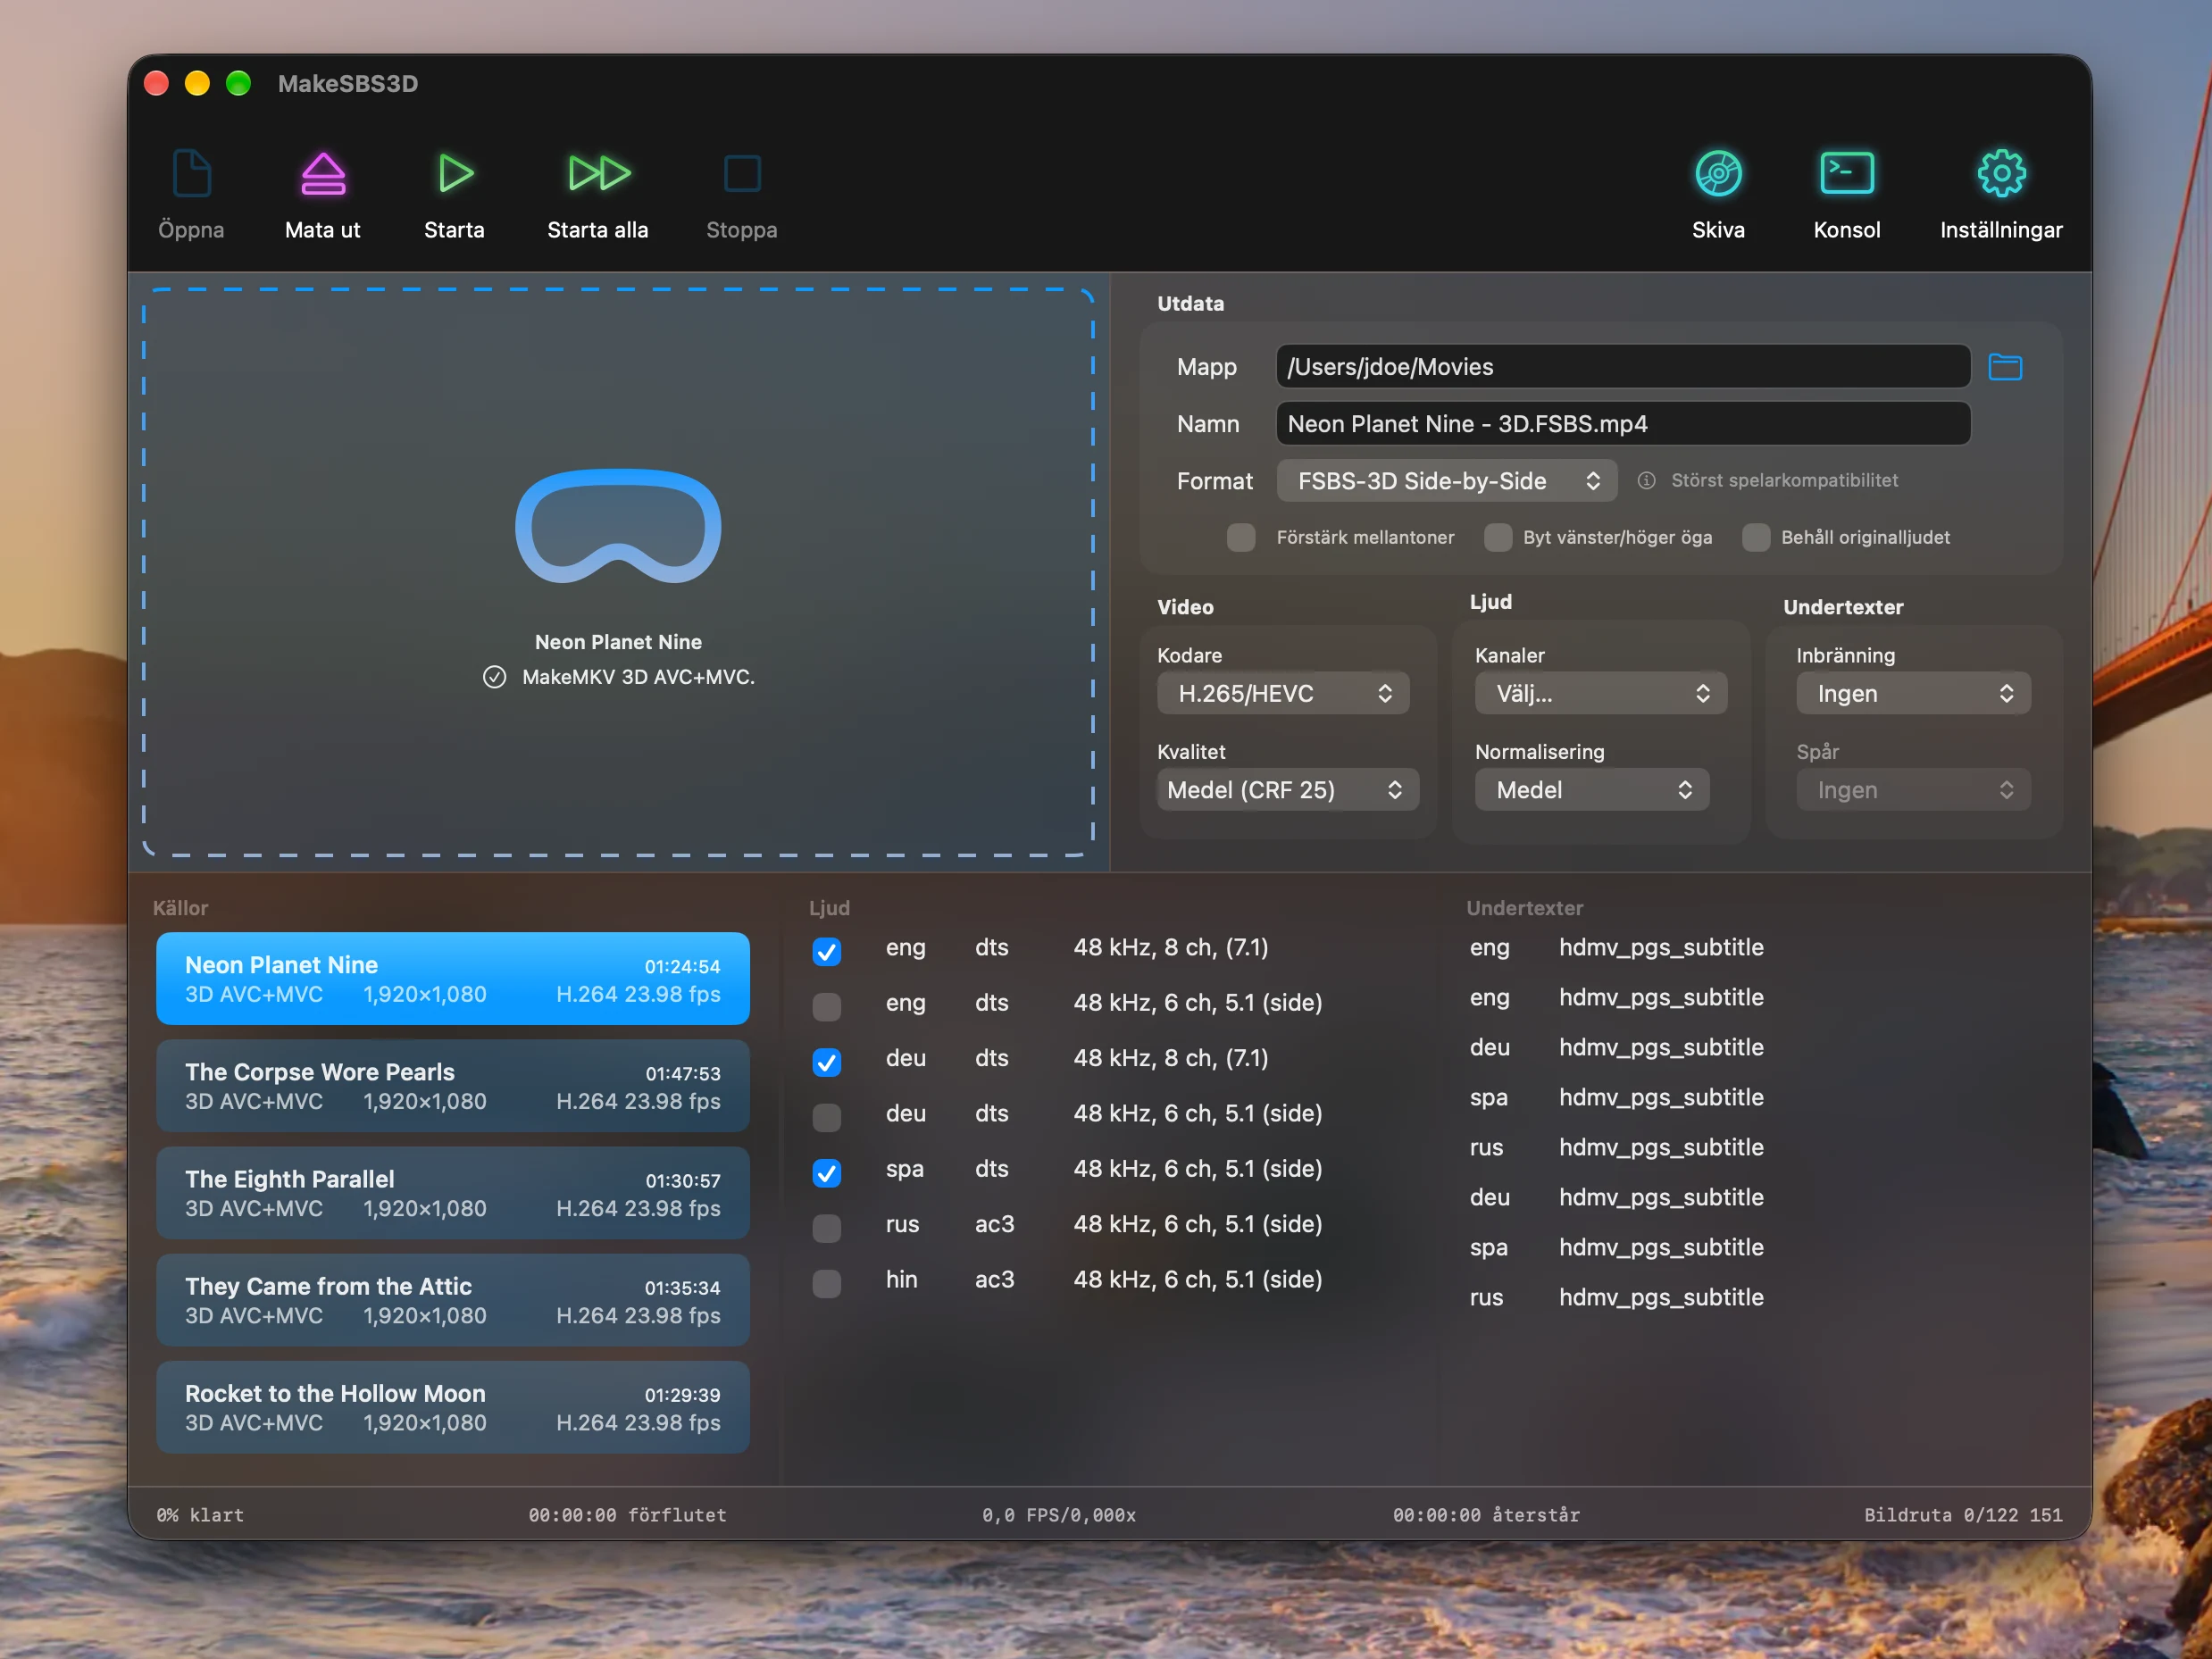Select the Neon Planet Nine source
This screenshot has width=2212, height=1659.
point(453,979)
